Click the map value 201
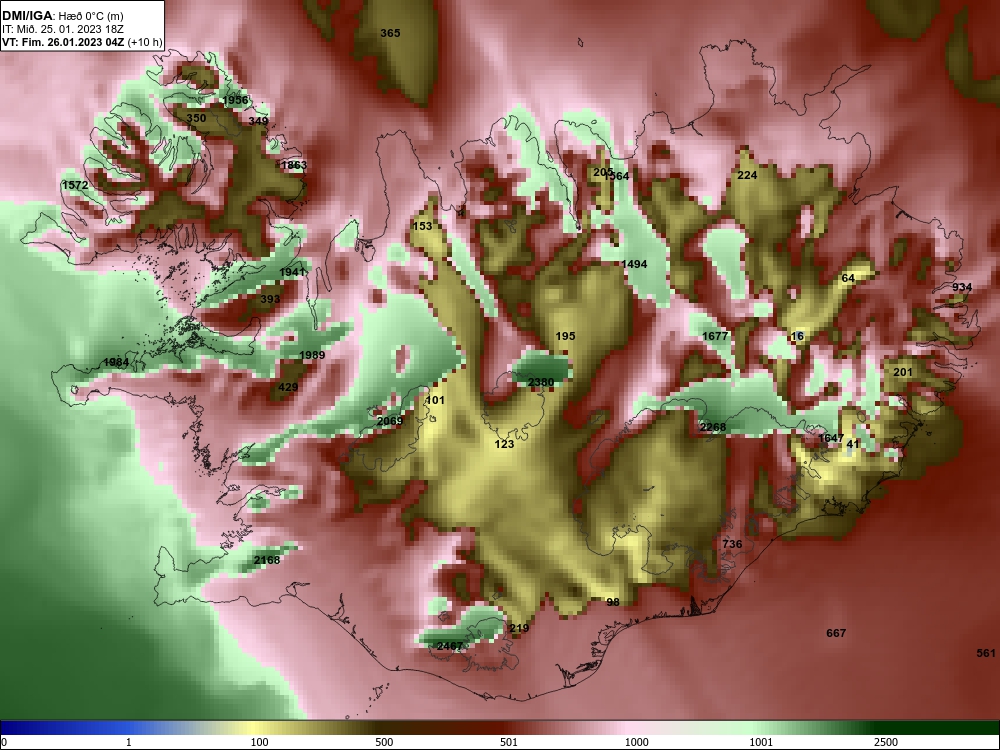 point(902,372)
